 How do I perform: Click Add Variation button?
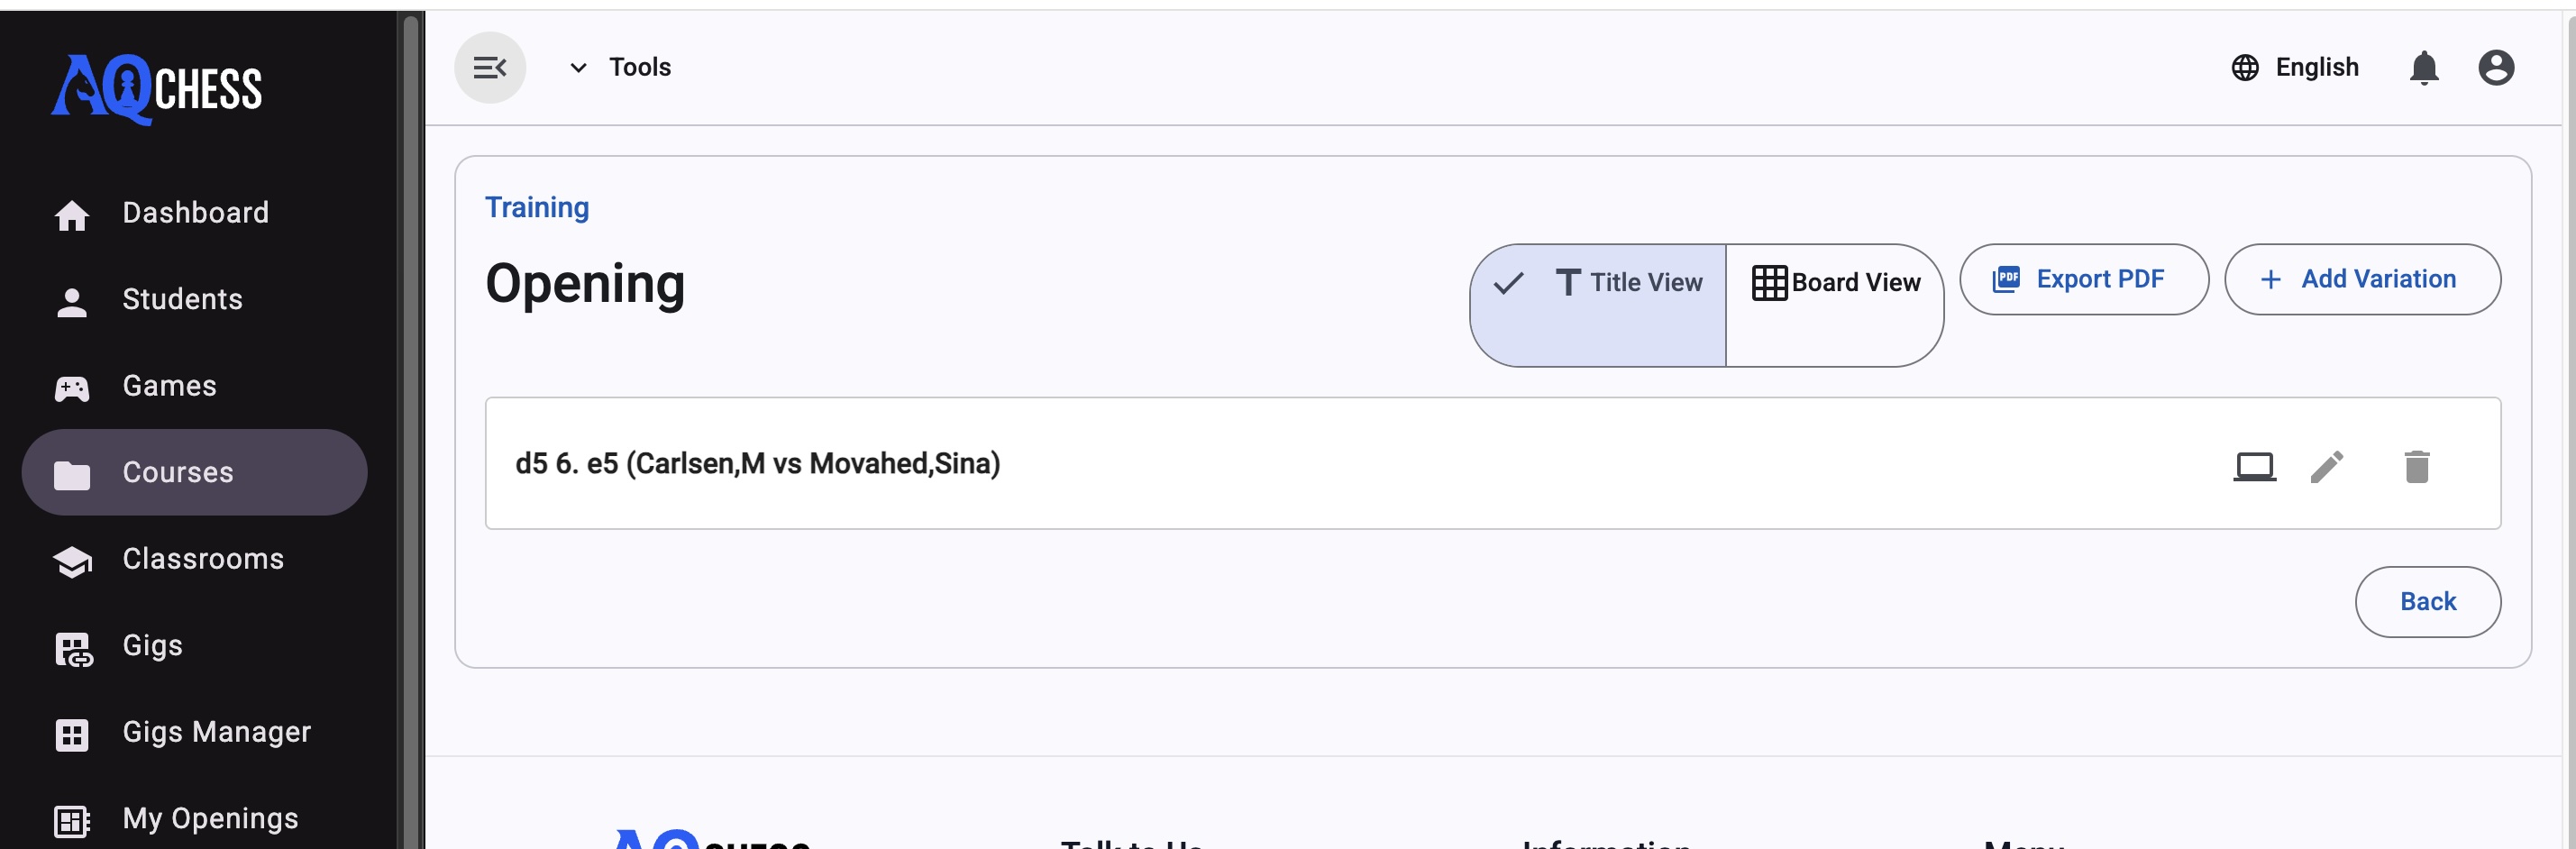pos(2362,280)
